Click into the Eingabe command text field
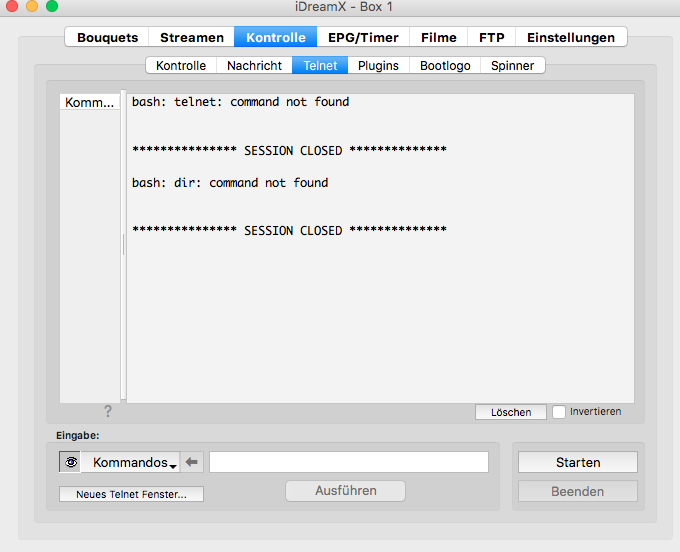Image resolution: width=680 pixels, height=552 pixels. (x=348, y=462)
